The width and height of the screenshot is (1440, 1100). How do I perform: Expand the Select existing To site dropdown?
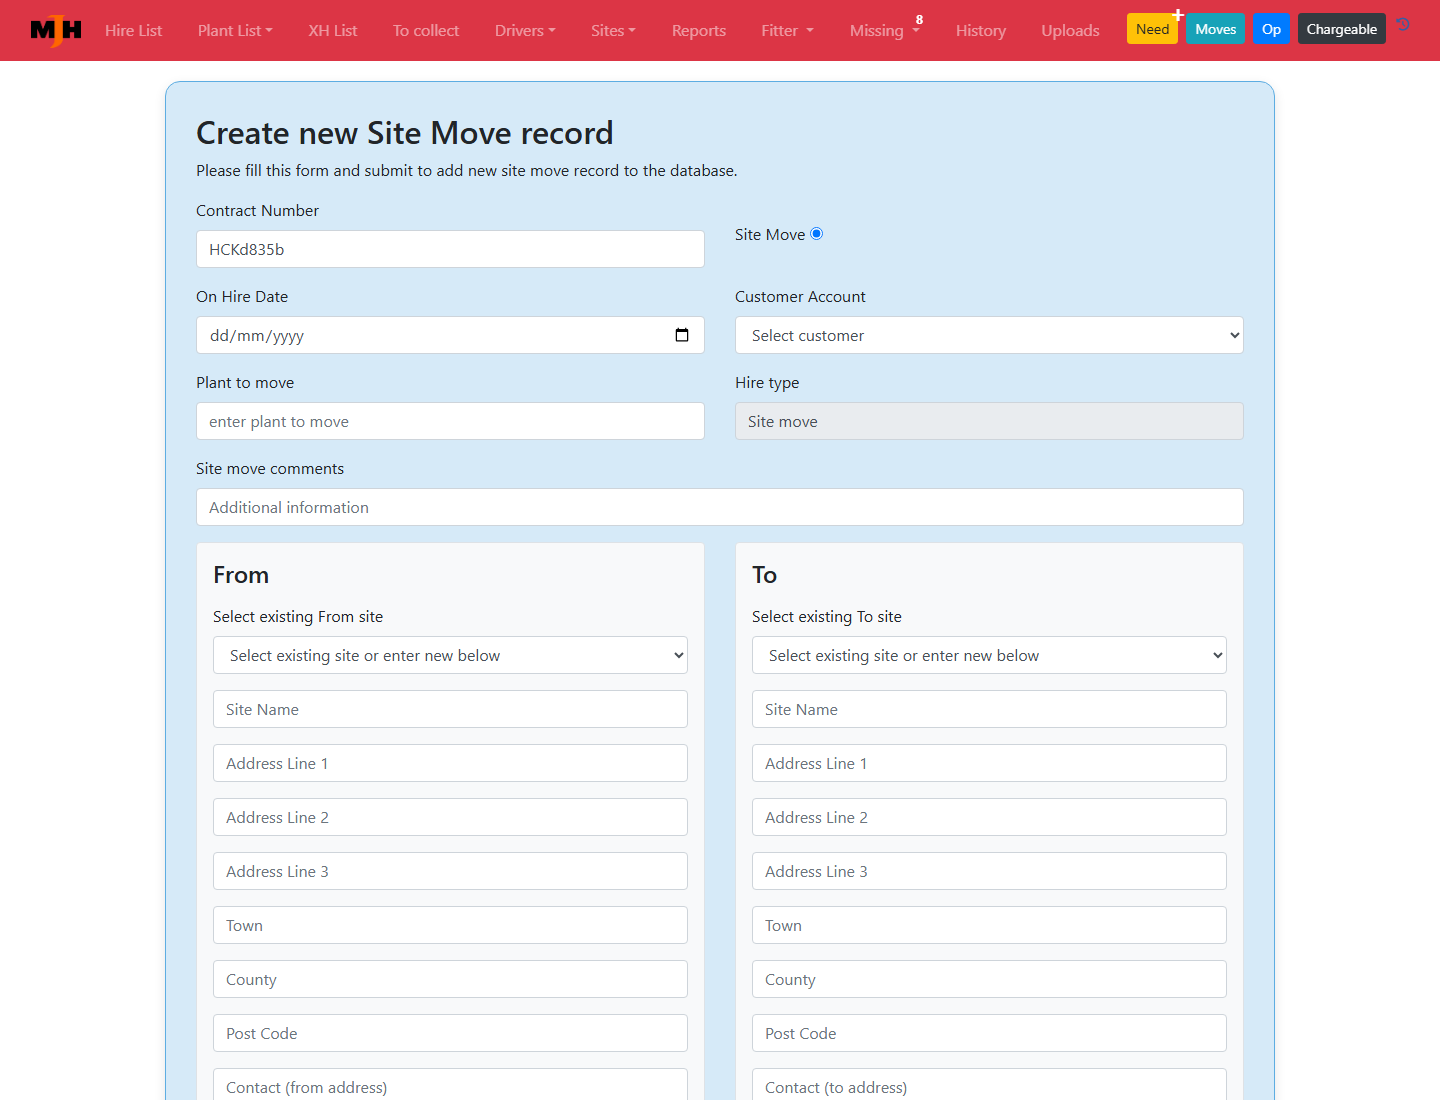[989, 655]
